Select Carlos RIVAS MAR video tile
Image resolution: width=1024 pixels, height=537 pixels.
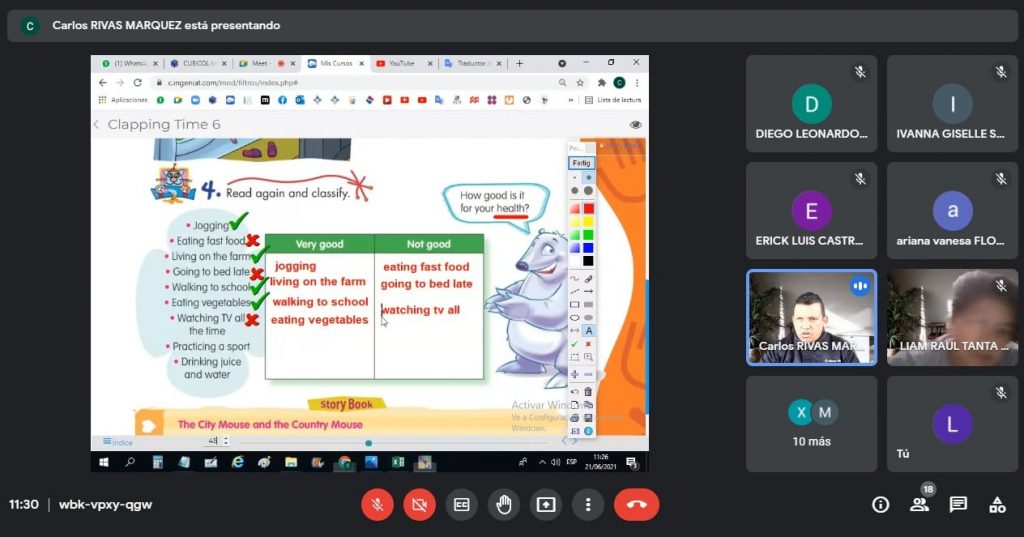811,317
